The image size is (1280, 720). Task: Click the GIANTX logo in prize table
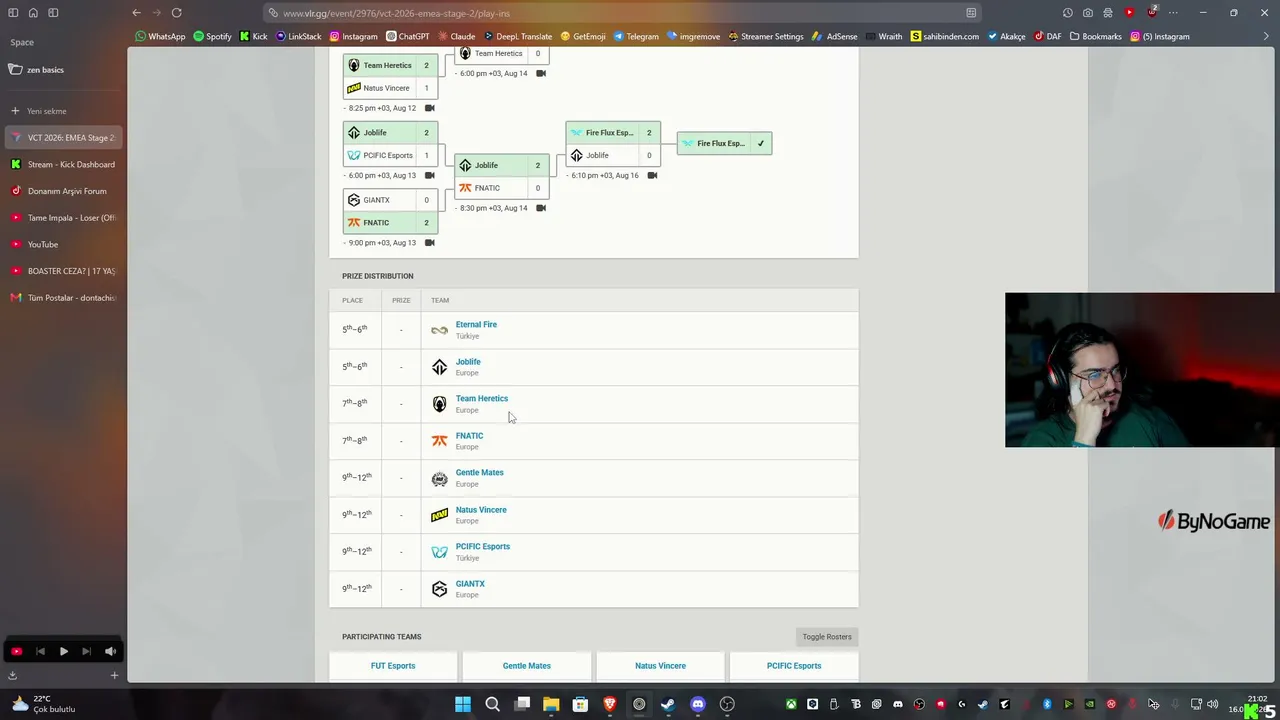pos(439,589)
